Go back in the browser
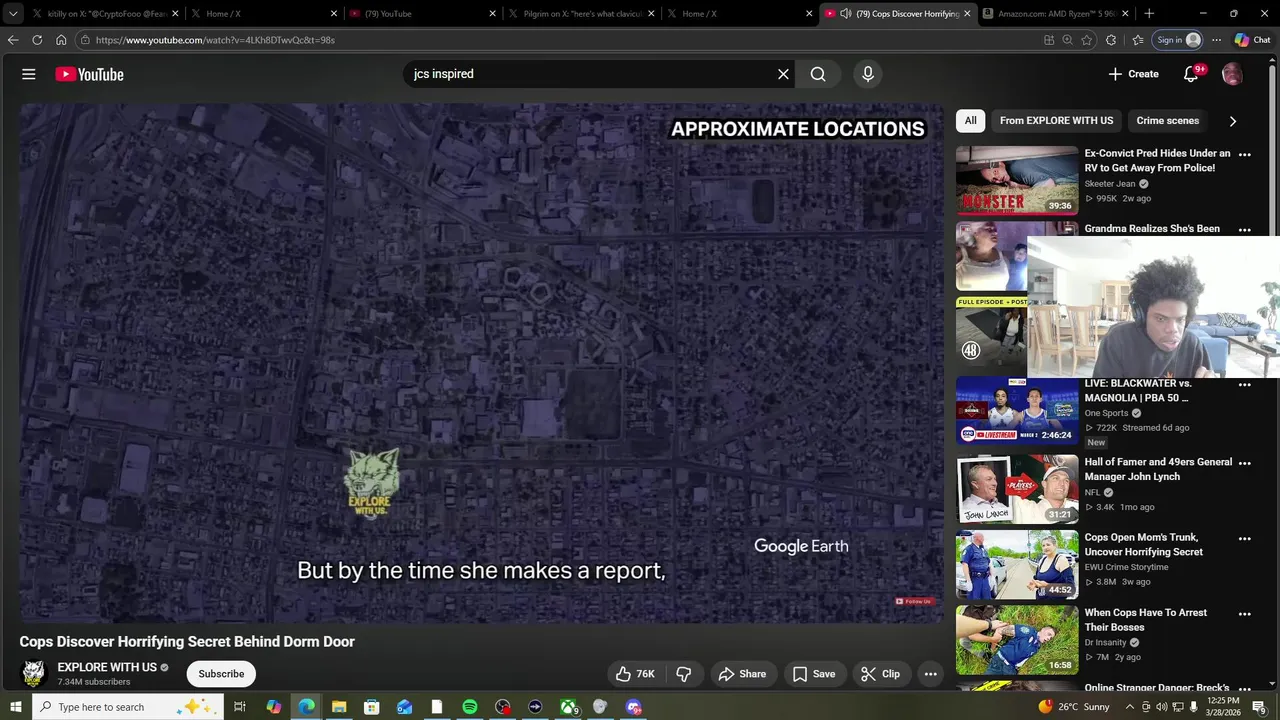Viewport: 1280px width, 720px height. point(13,40)
